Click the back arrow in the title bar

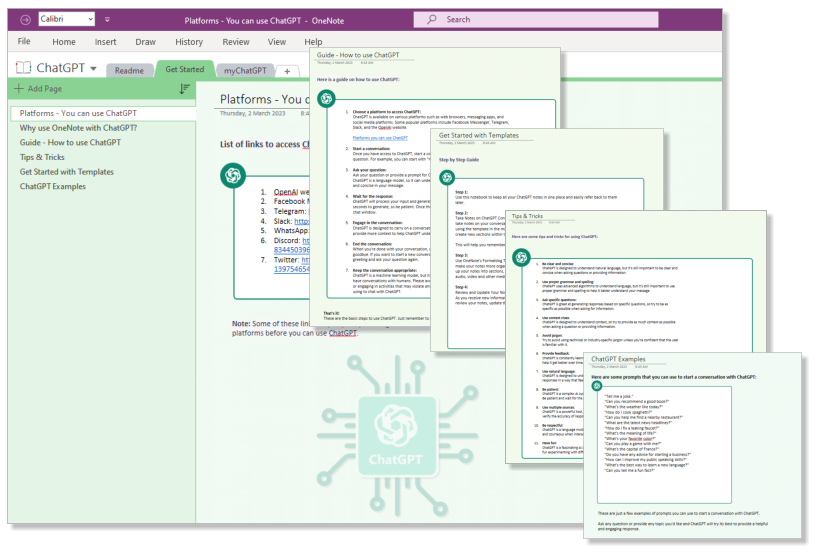click(x=25, y=20)
